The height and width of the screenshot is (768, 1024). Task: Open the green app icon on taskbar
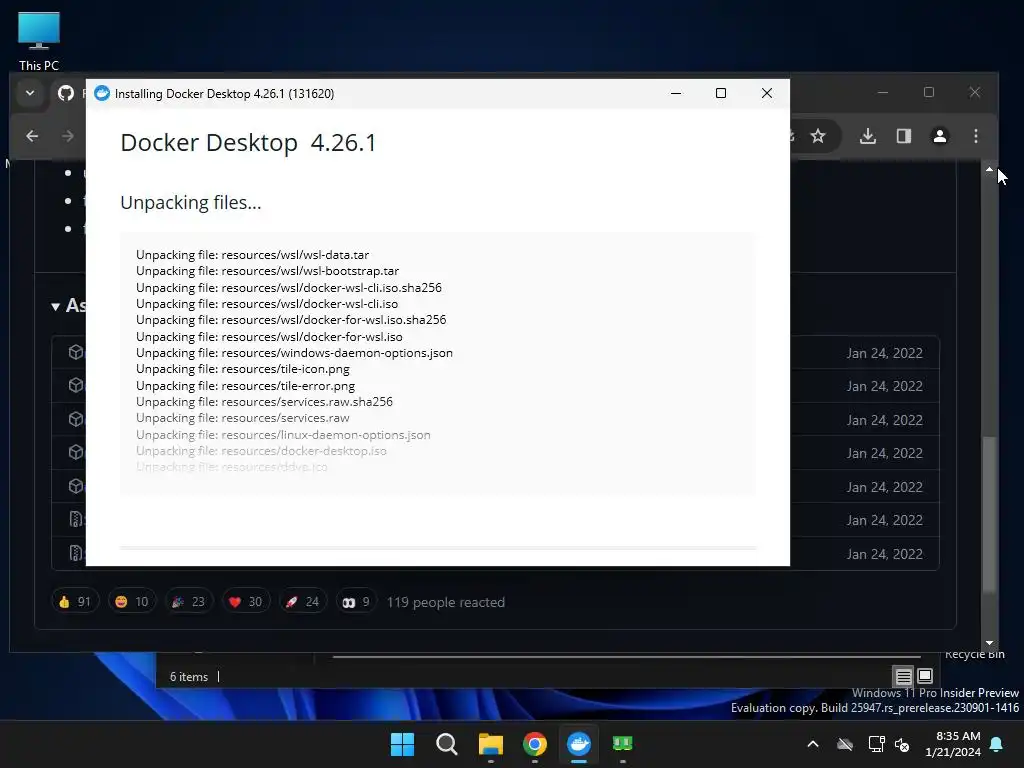[x=622, y=744]
